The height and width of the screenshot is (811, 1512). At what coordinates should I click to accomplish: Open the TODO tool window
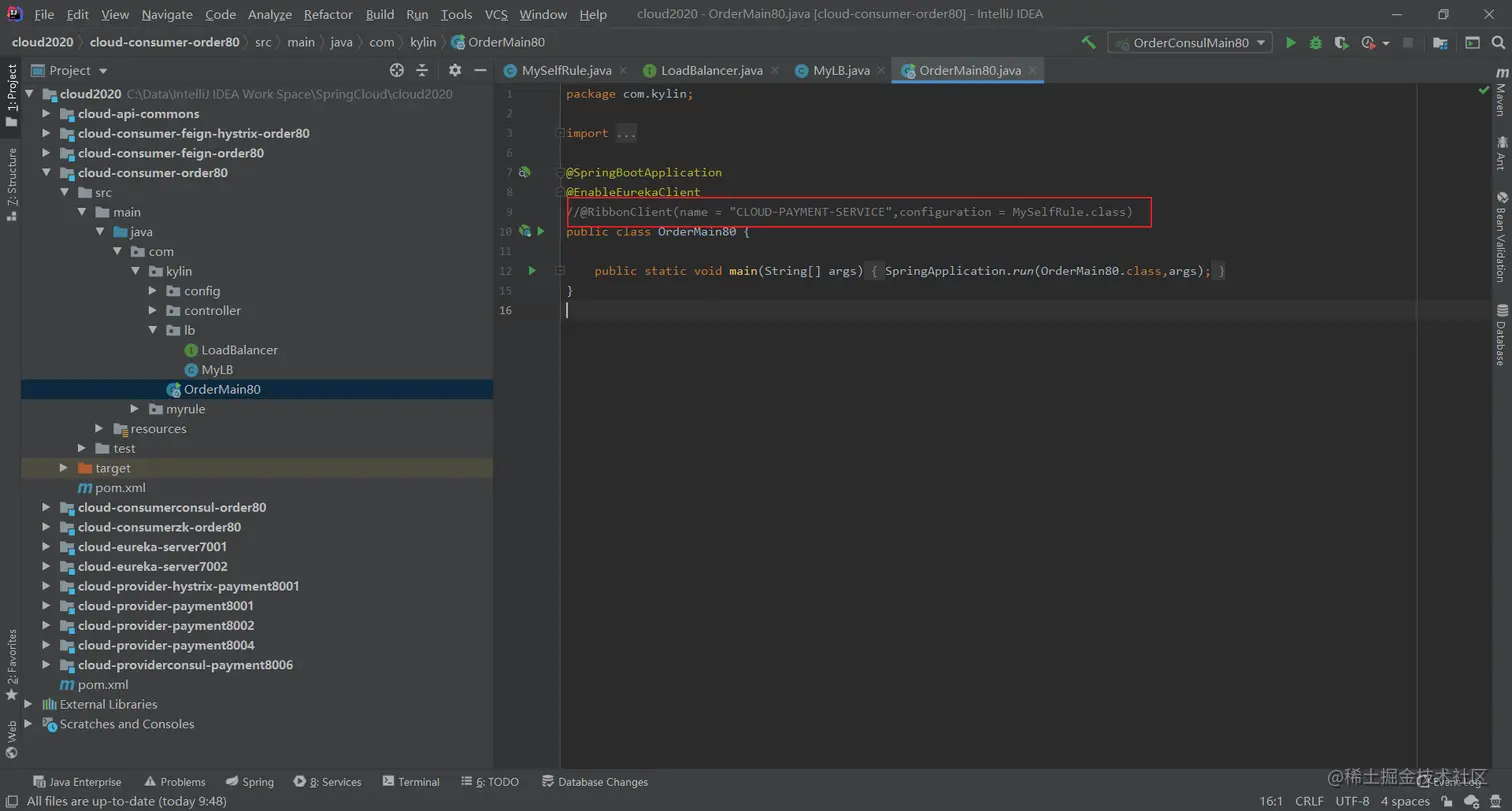(x=490, y=782)
